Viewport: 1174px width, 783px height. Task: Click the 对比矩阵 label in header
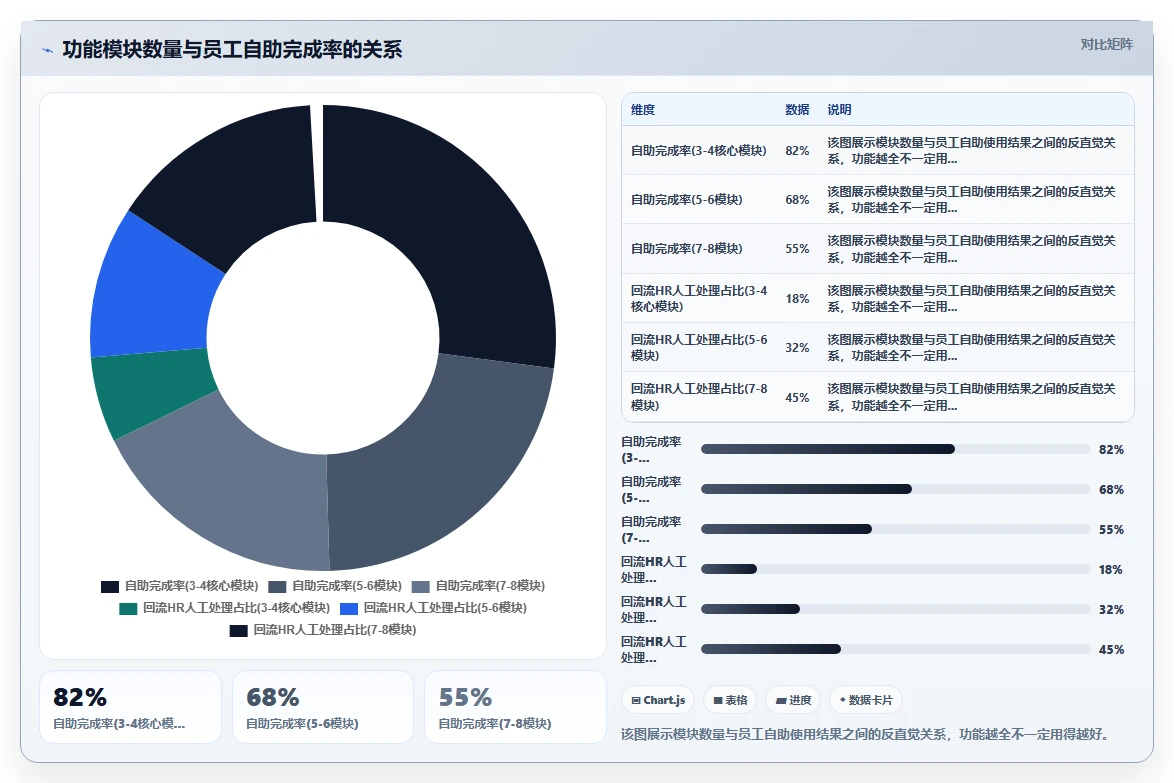1106,44
